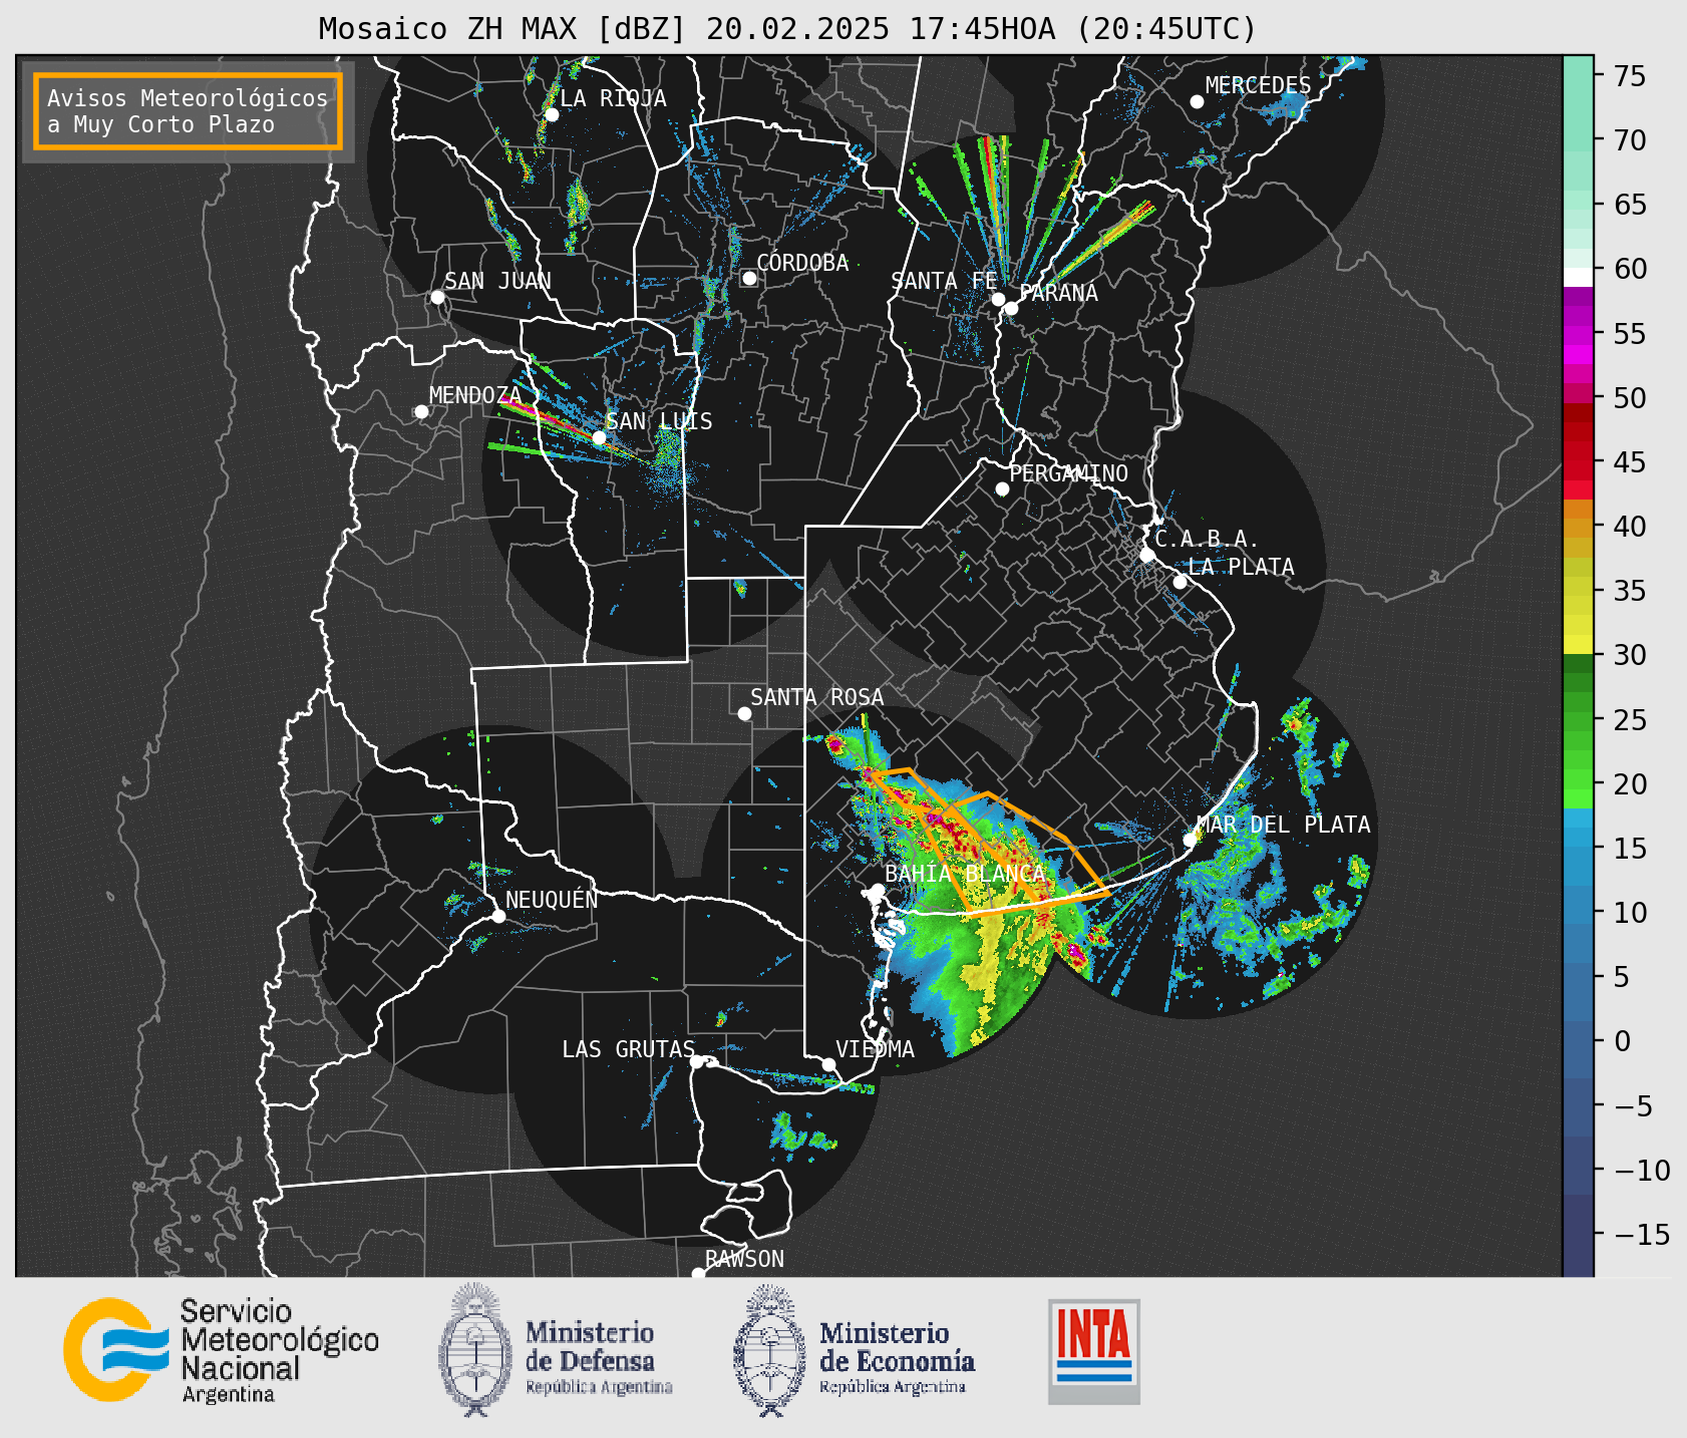Viewport: 1687px width, 1438px height.
Task: Click the Servicio Meteorológico Nacional logo
Action: [x=221, y=1351]
